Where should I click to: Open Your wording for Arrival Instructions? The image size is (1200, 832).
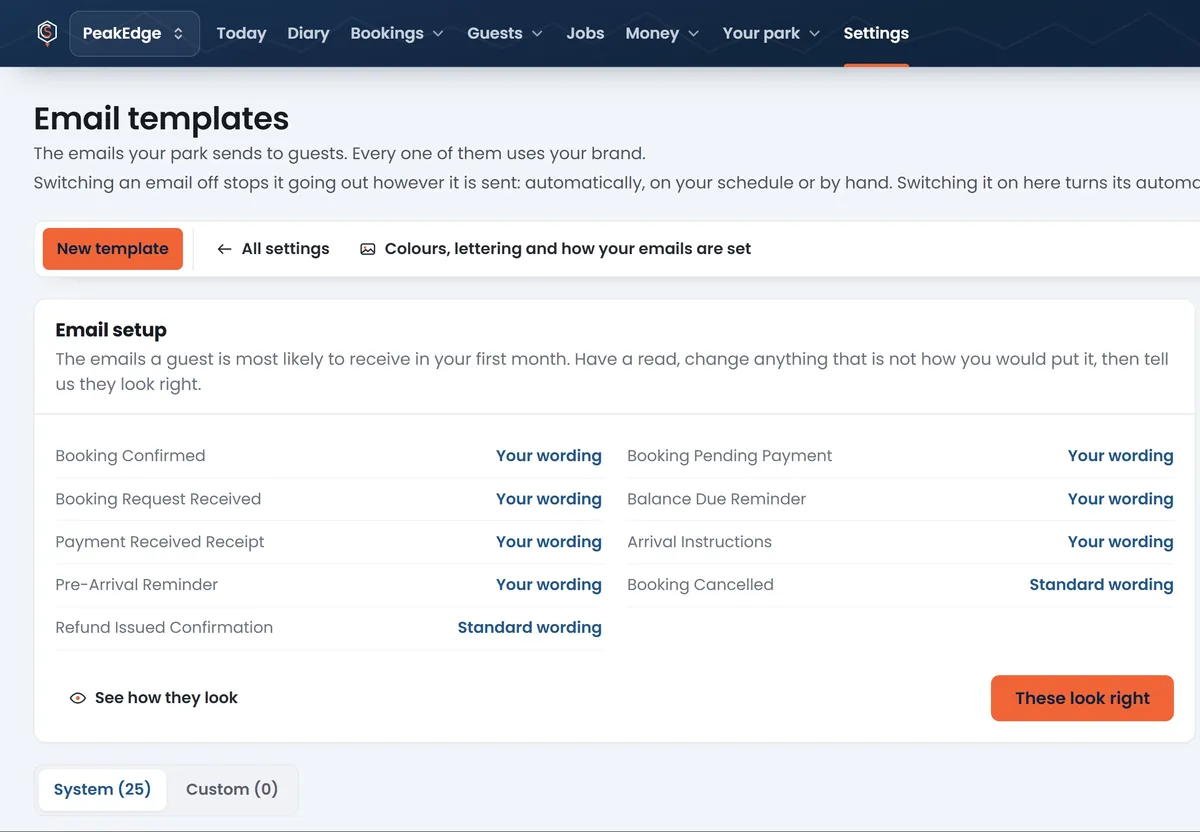(x=1121, y=542)
